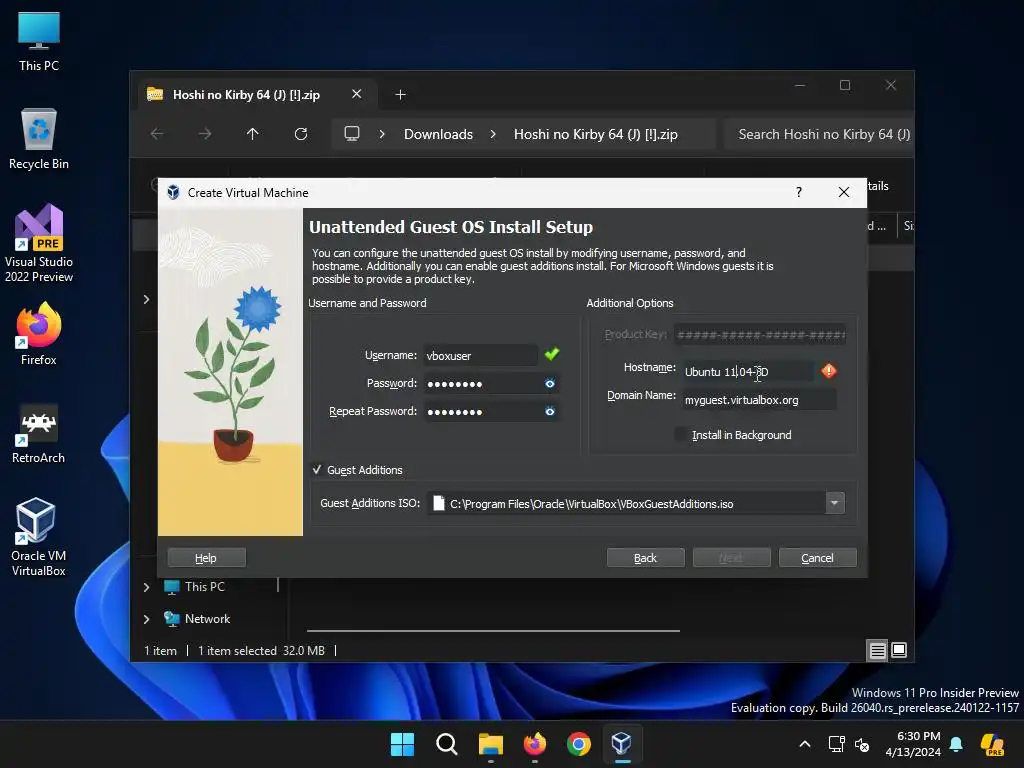Viewport: 1024px width, 768px height.
Task: Open the Recycle Bin desktop icon
Action: [39, 139]
